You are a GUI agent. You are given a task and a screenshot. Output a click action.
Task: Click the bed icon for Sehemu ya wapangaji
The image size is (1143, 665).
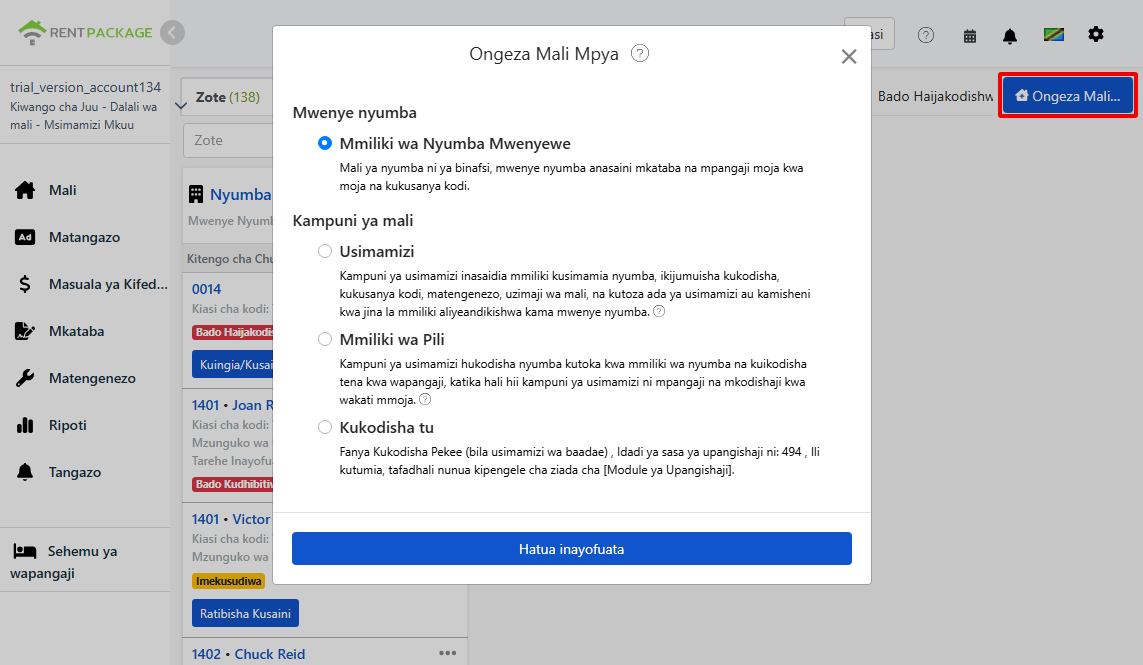point(25,551)
